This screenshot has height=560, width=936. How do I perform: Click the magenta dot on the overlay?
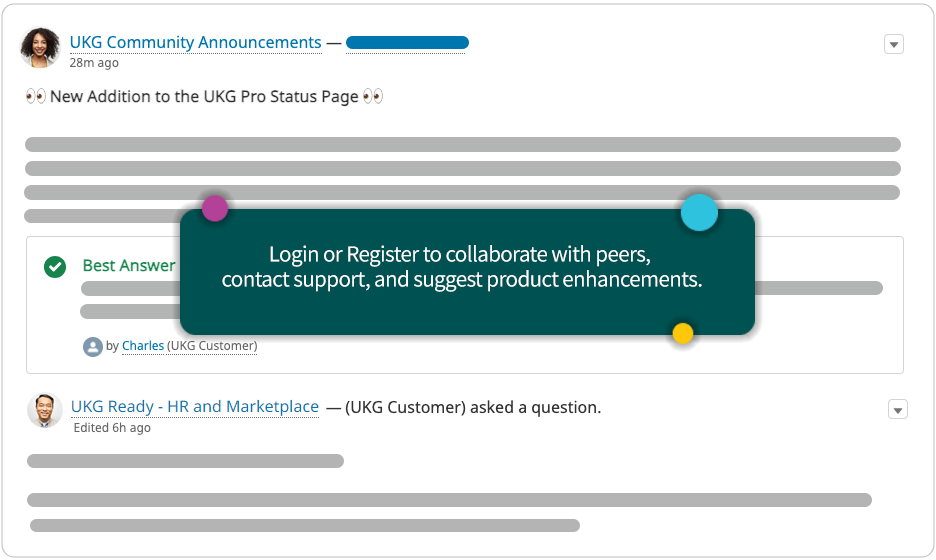point(215,209)
